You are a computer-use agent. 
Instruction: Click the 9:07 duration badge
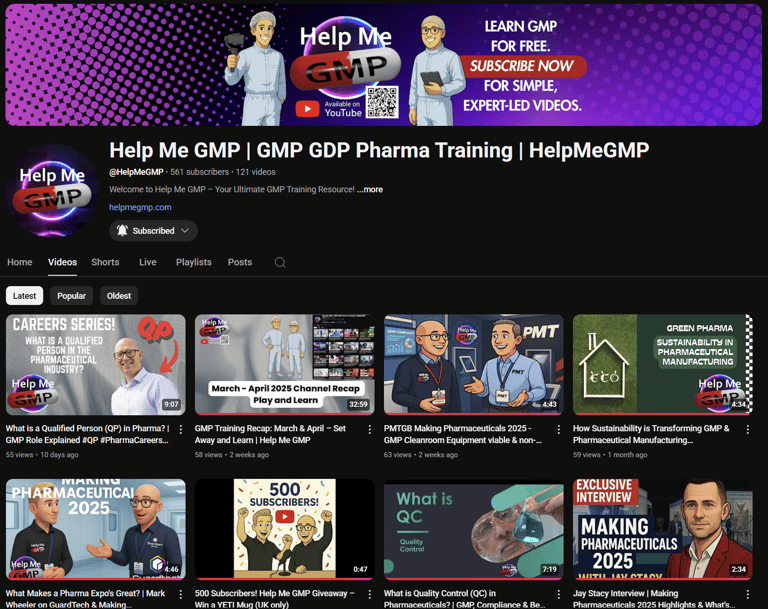[x=171, y=404]
